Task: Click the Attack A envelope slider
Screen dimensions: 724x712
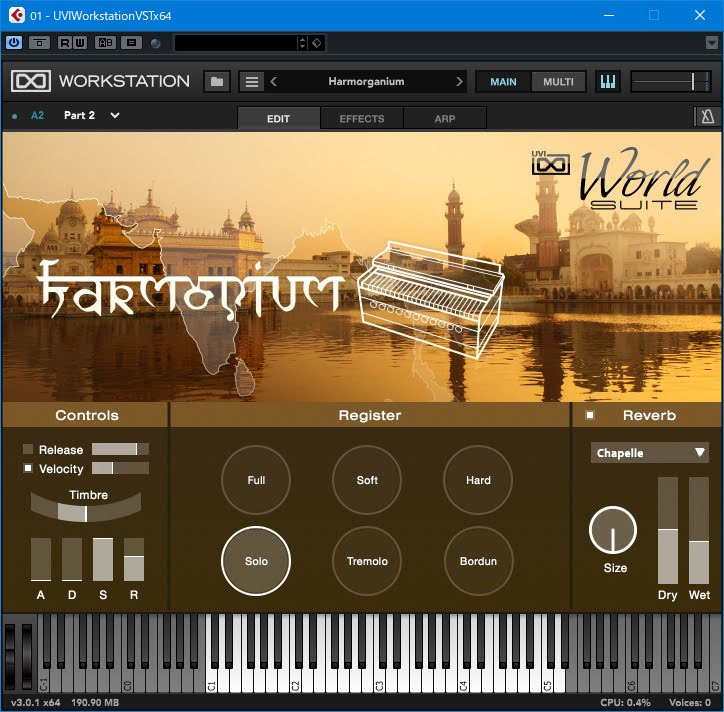Action: pyautogui.click(x=41, y=559)
